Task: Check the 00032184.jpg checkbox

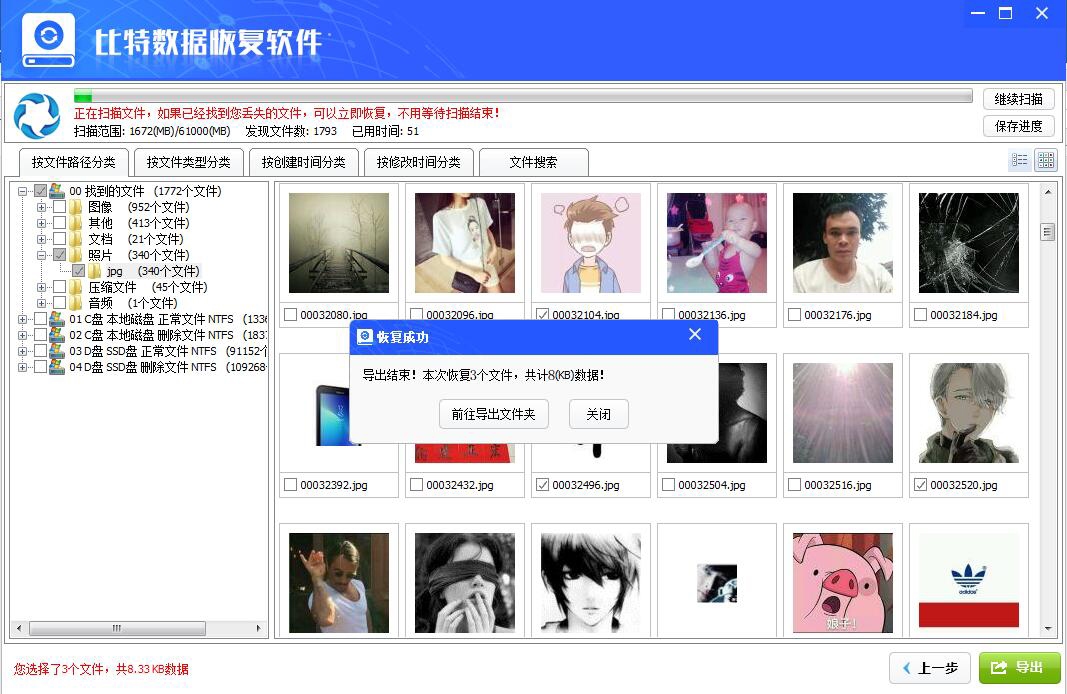Action: tap(920, 314)
